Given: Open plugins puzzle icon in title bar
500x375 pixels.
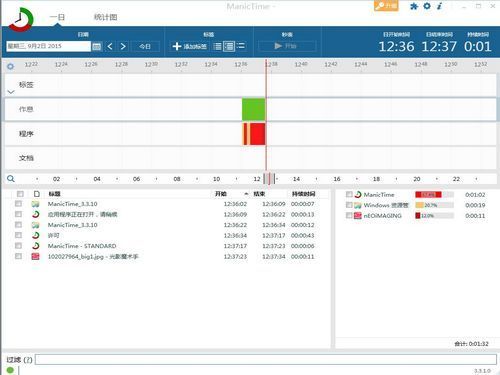Looking at the screenshot, I should (414, 6).
